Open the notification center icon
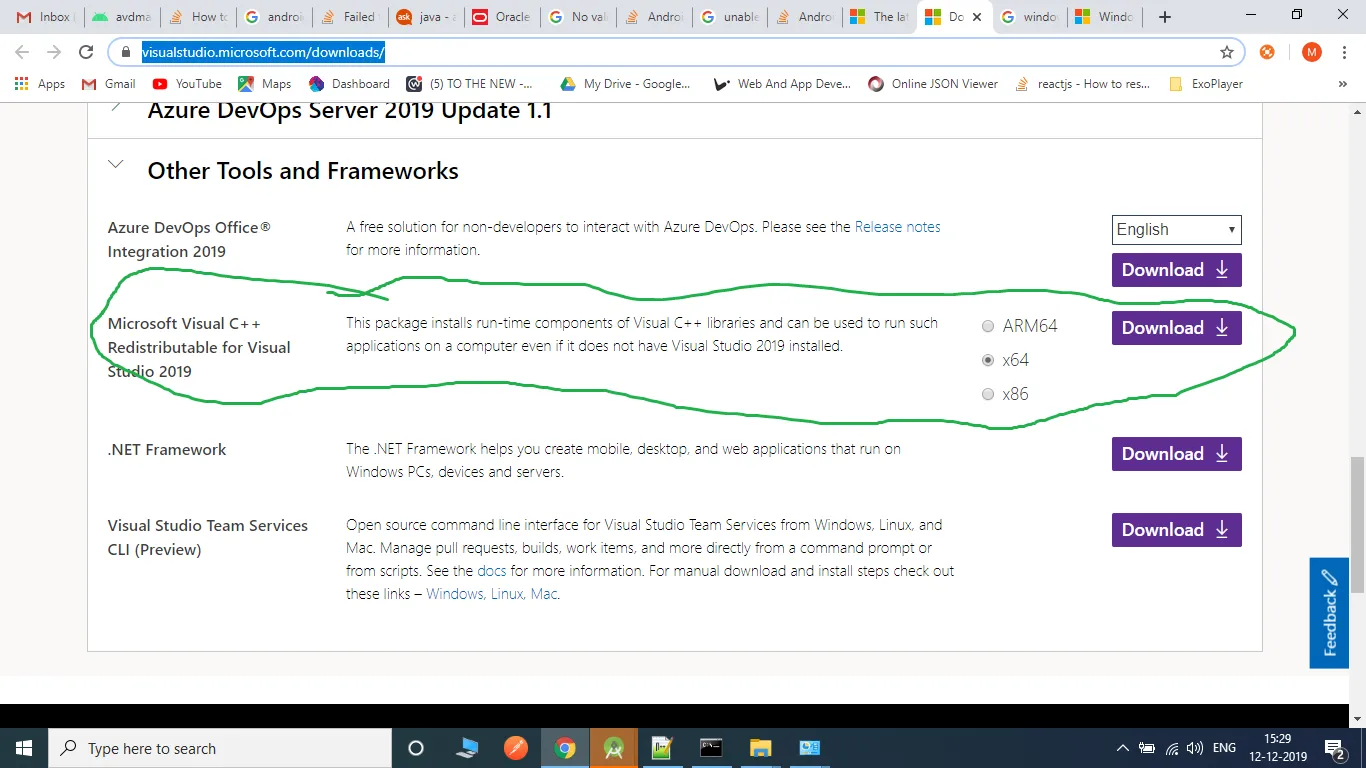 1335,748
